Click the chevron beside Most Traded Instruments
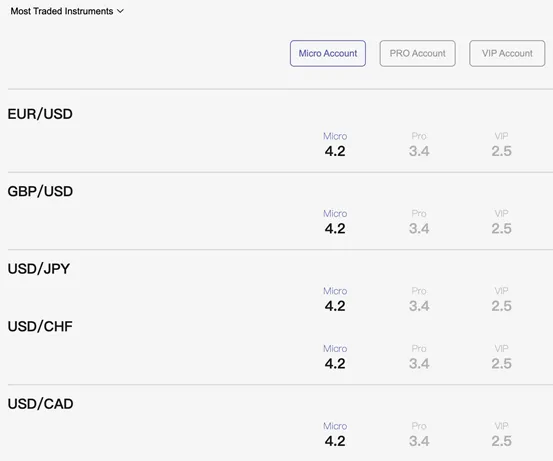 tap(120, 11)
